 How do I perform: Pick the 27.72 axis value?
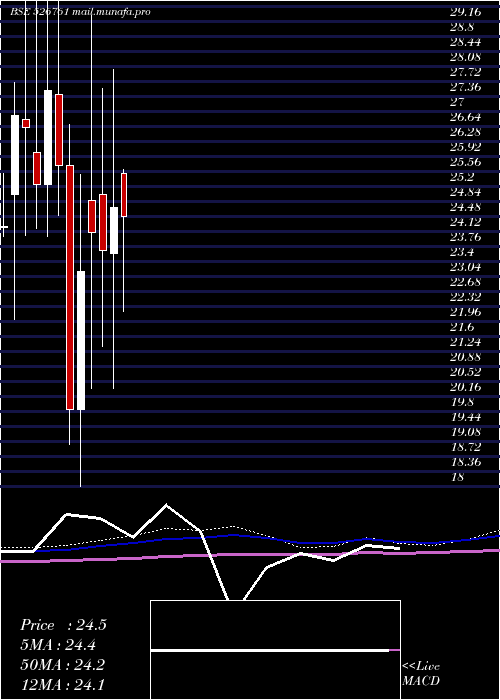point(465,72)
